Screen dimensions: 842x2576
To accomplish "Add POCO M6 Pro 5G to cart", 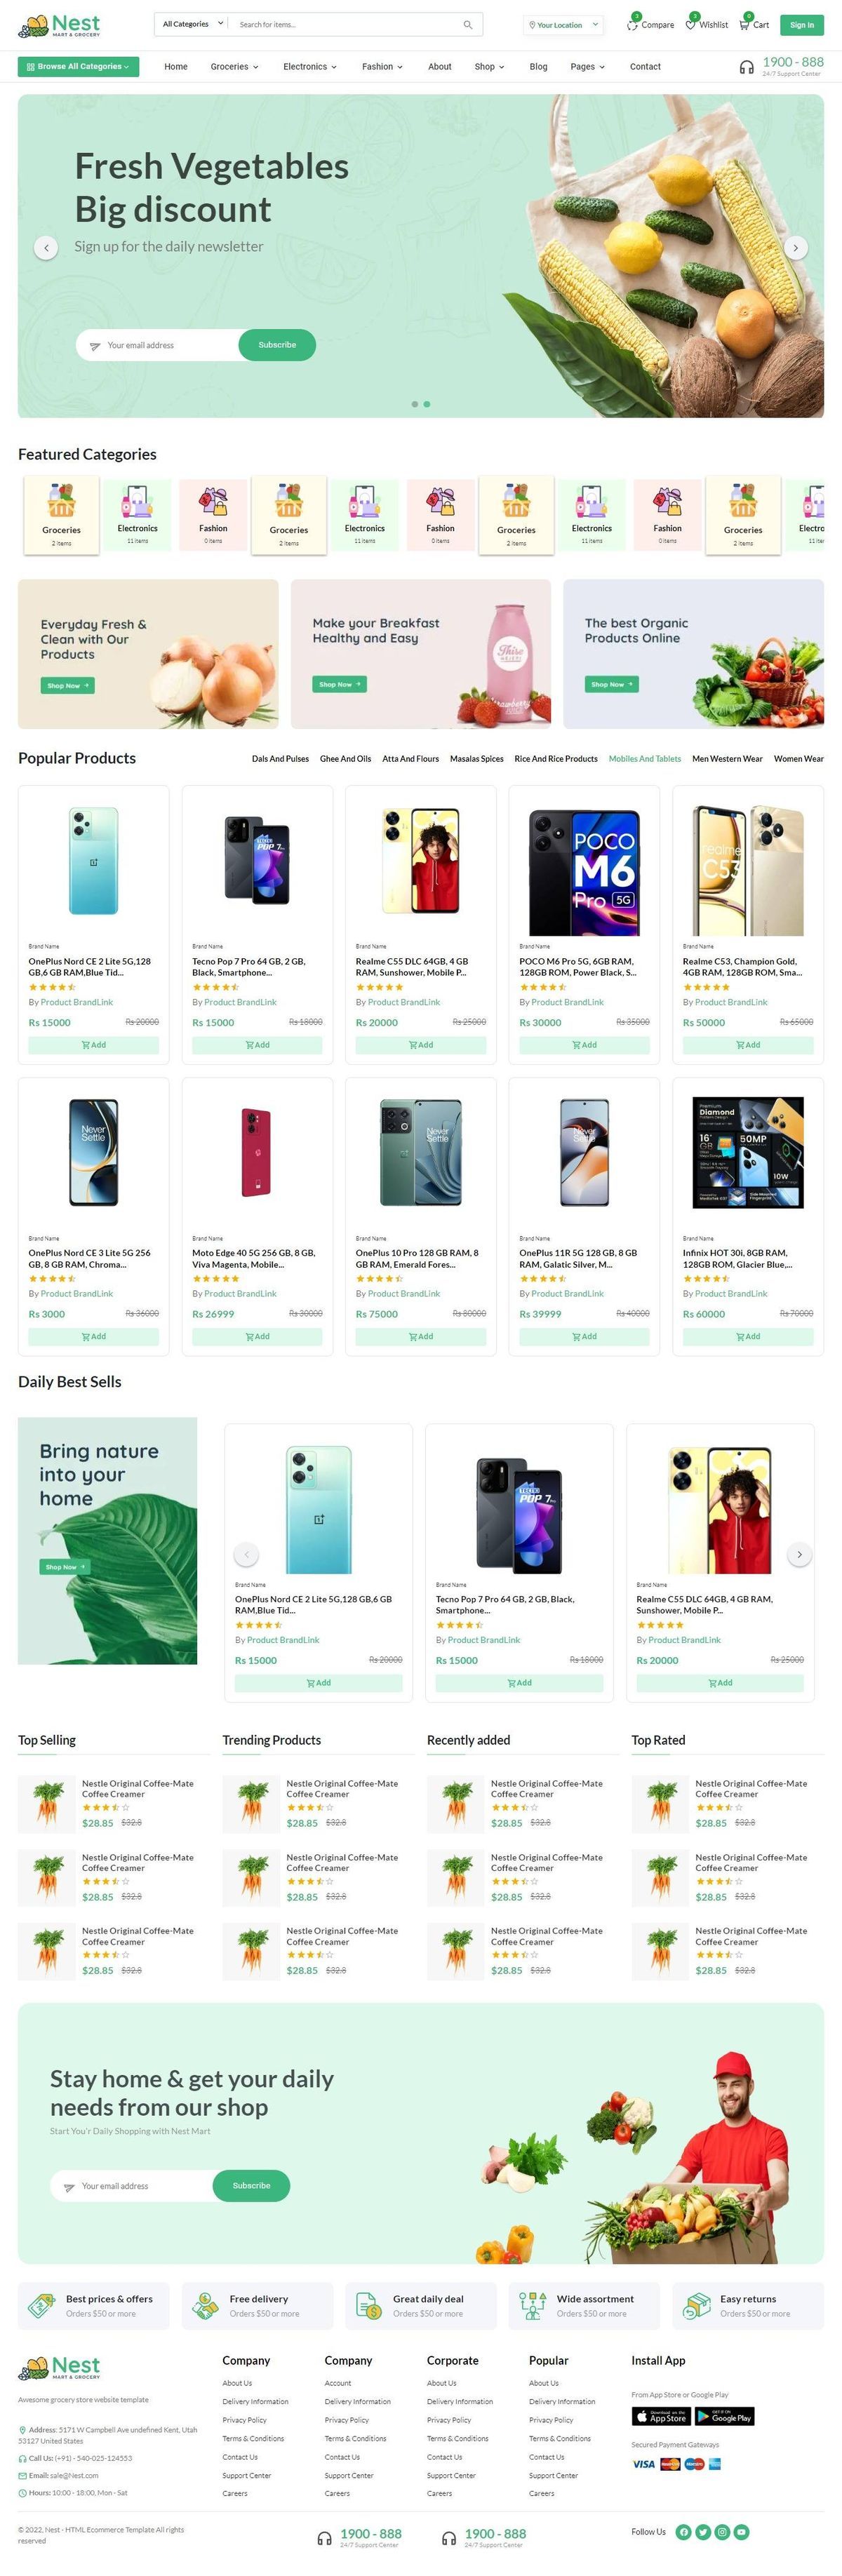I will click(x=584, y=1044).
